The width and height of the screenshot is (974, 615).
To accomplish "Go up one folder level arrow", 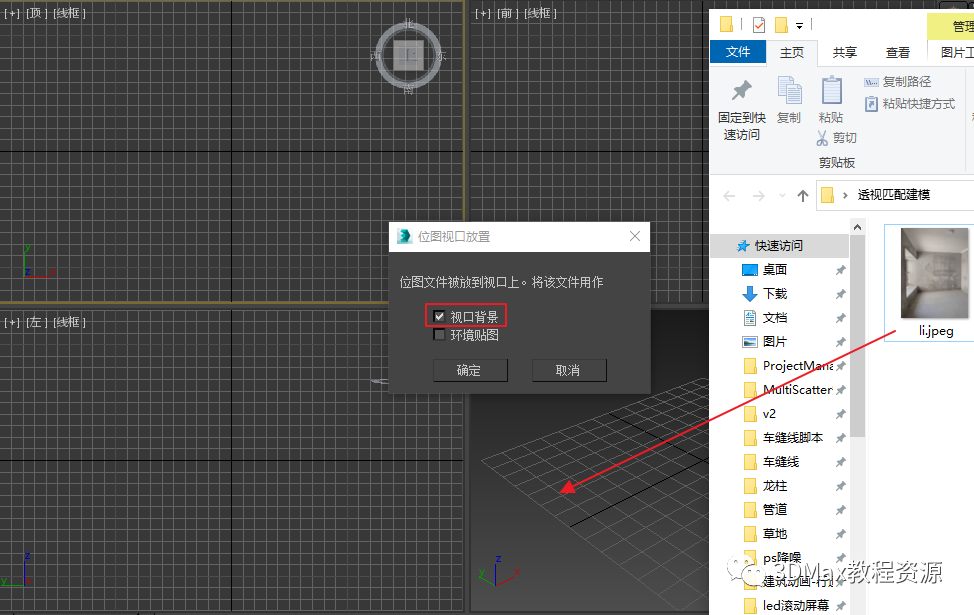I will [803, 196].
